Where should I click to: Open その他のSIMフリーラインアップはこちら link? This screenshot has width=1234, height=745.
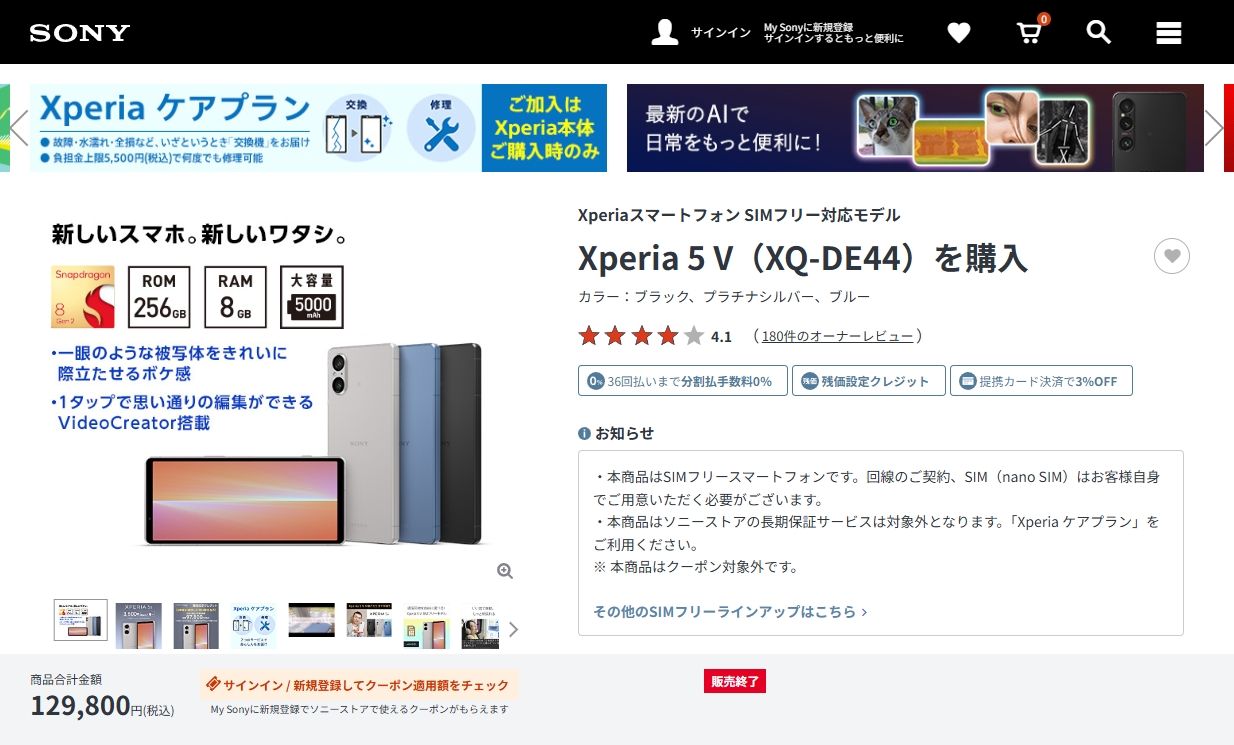pos(730,611)
